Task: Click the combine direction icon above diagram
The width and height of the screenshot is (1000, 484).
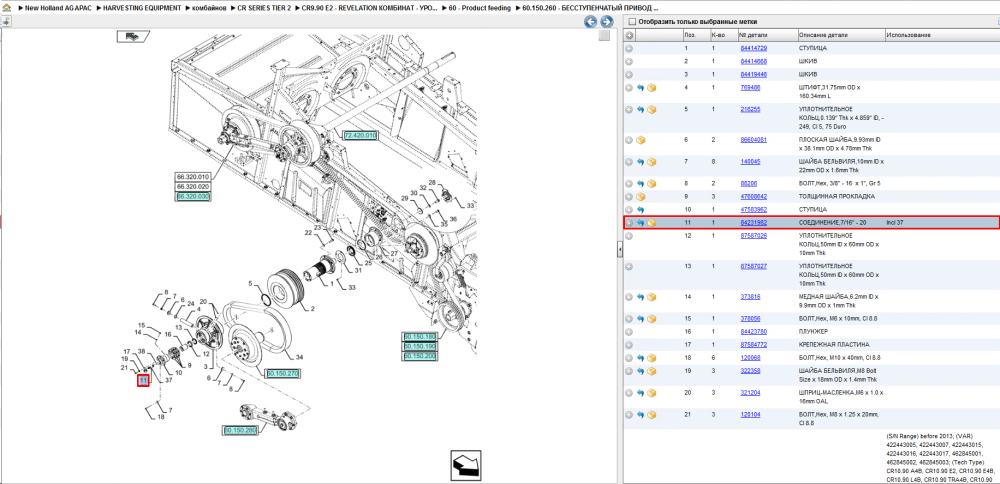Action: click(x=132, y=36)
